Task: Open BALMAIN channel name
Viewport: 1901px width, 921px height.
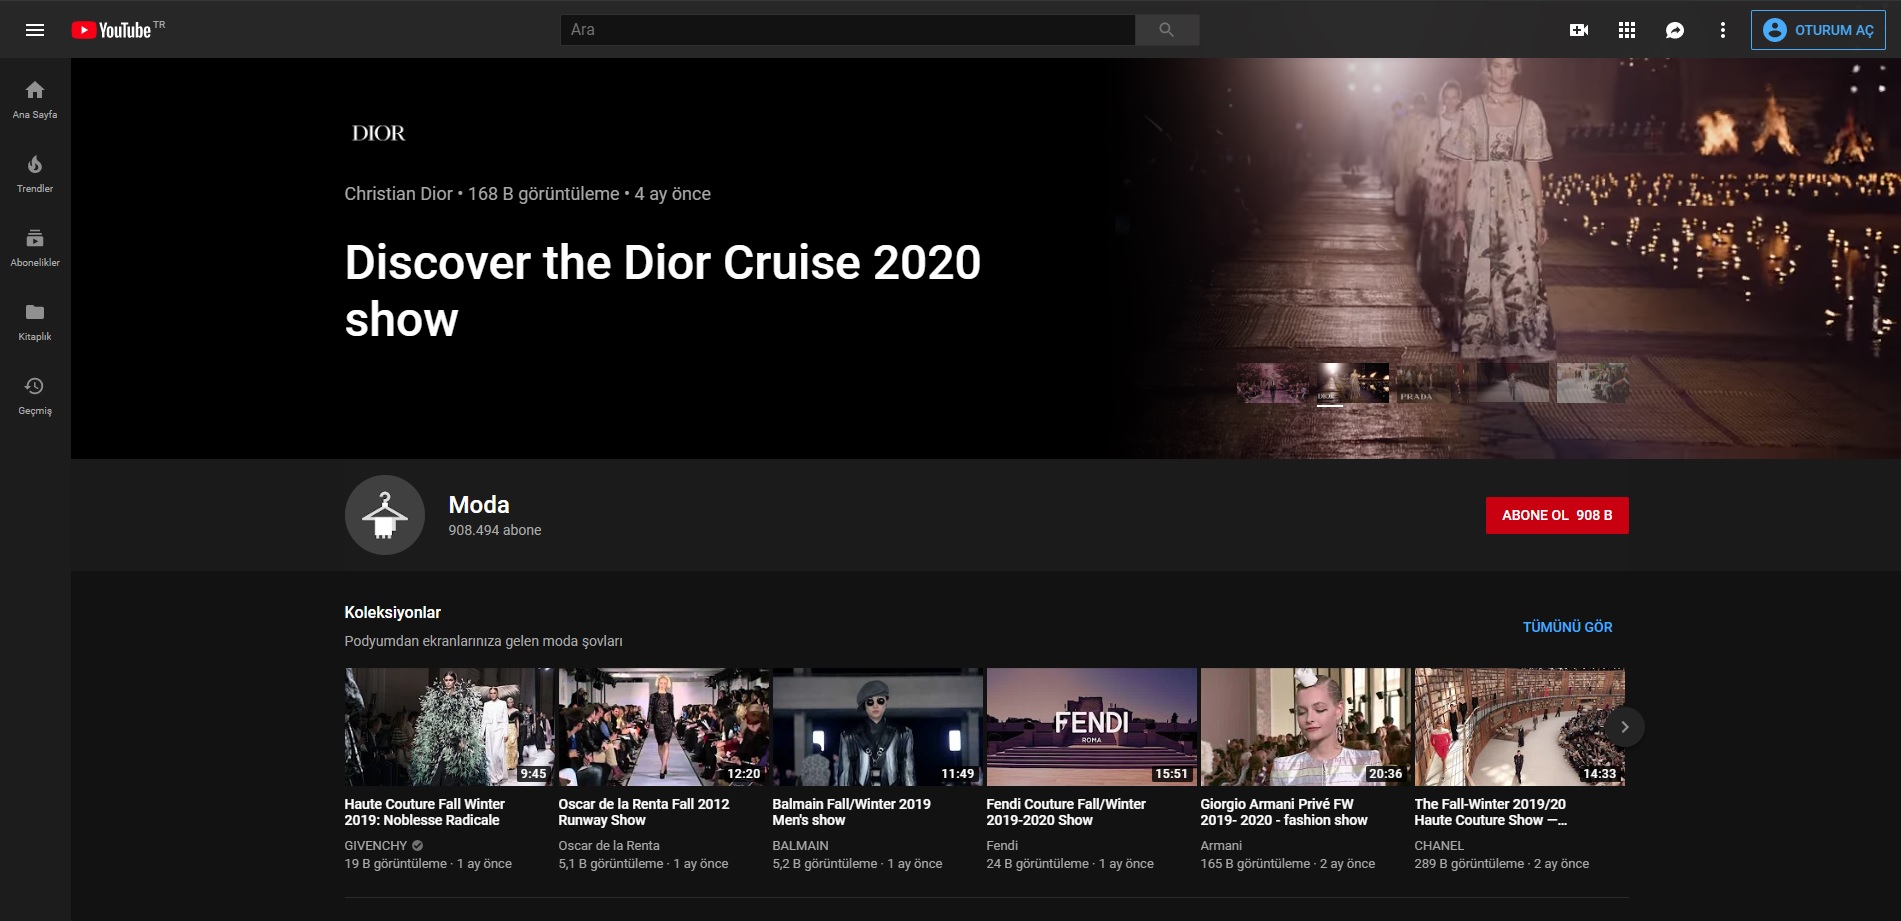Action: tap(800, 845)
